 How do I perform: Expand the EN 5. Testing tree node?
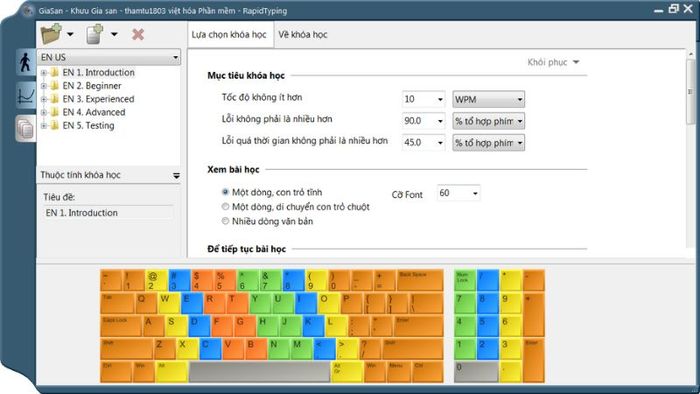pos(44,126)
